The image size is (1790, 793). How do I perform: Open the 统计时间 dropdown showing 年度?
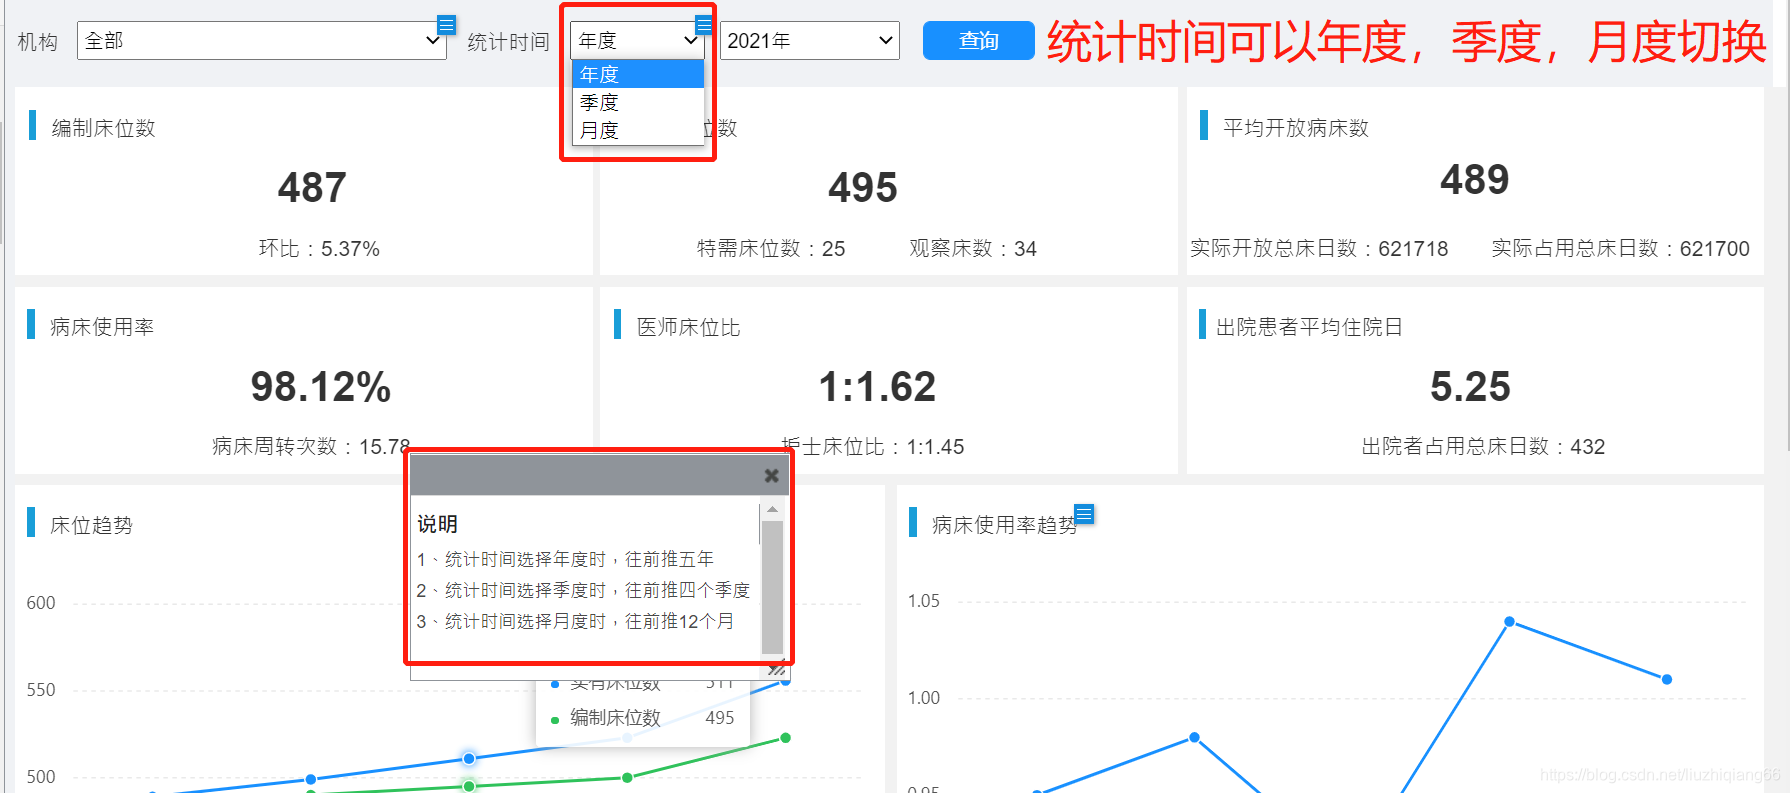coord(637,41)
